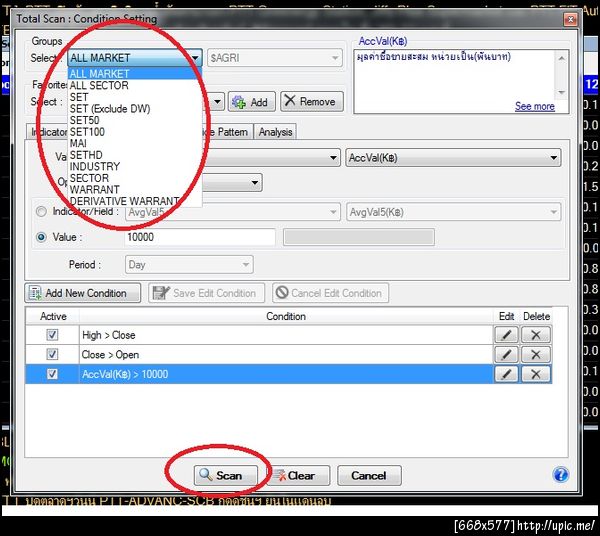Delete the Close > Open condition
600x536 pixels.
[536, 355]
